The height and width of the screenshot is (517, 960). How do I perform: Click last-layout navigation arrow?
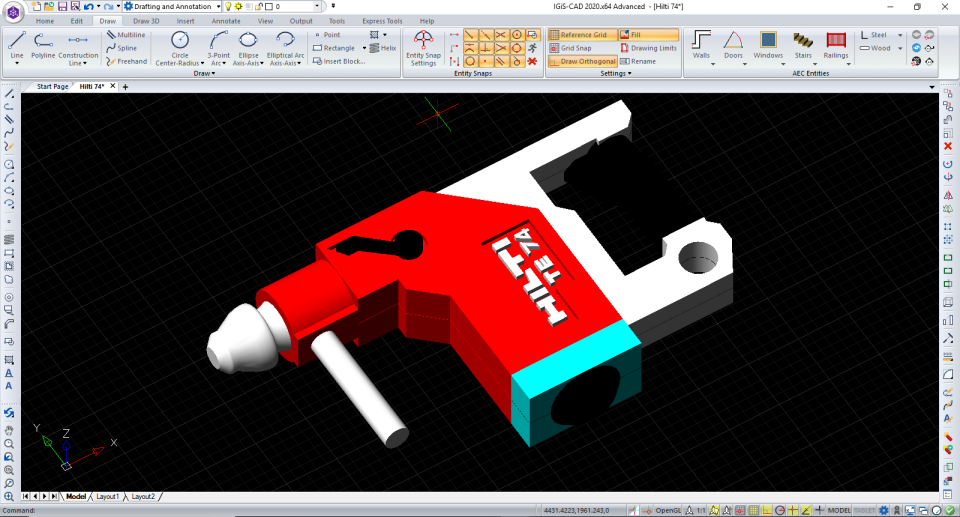pyautogui.click(x=54, y=496)
